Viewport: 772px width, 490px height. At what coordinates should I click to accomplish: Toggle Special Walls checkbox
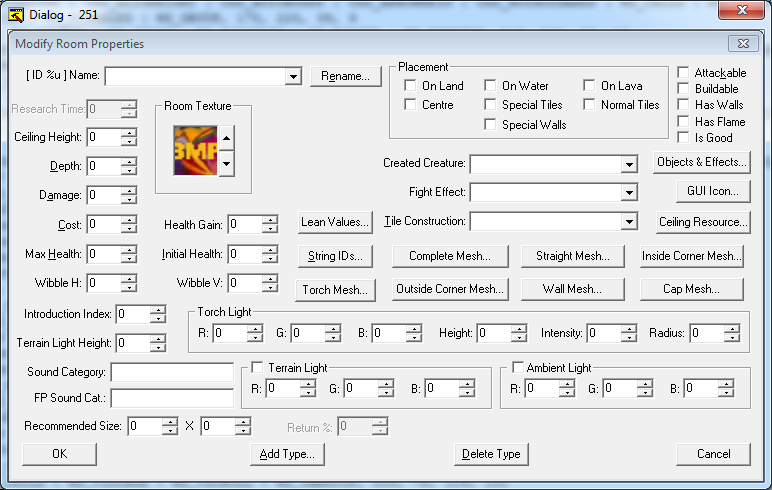point(490,124)
